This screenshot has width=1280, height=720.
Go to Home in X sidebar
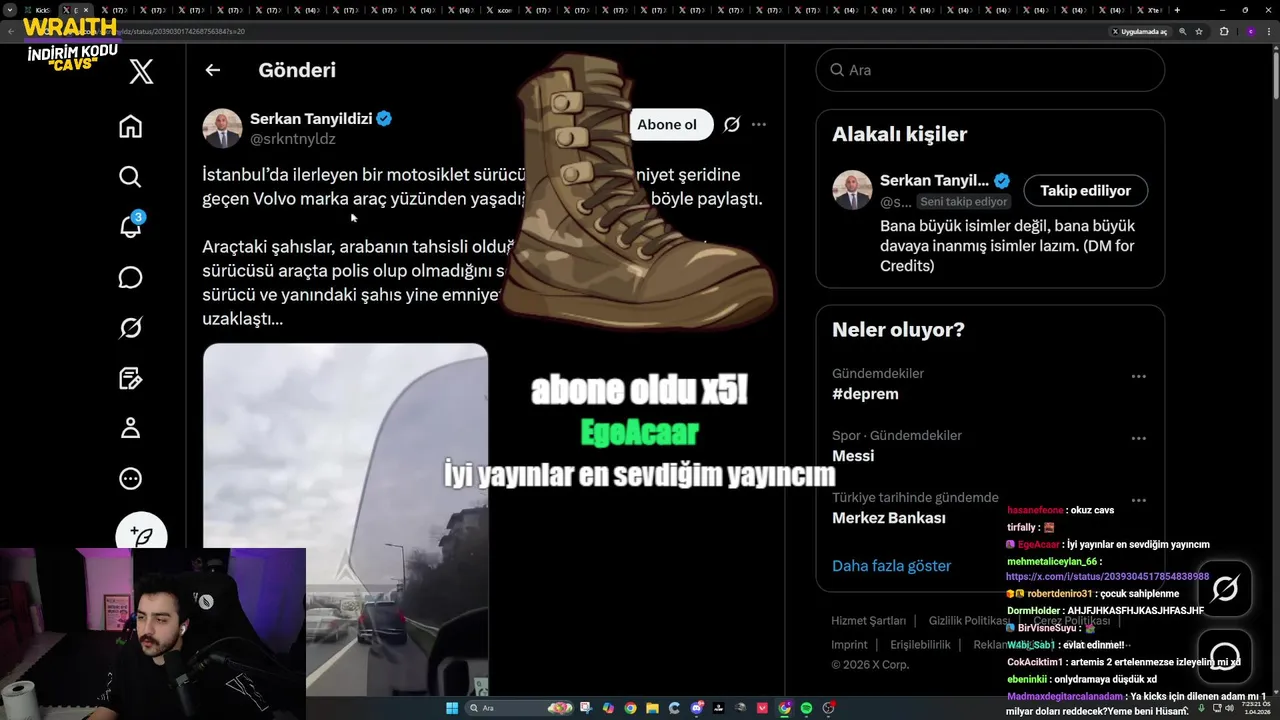(130, 126)
